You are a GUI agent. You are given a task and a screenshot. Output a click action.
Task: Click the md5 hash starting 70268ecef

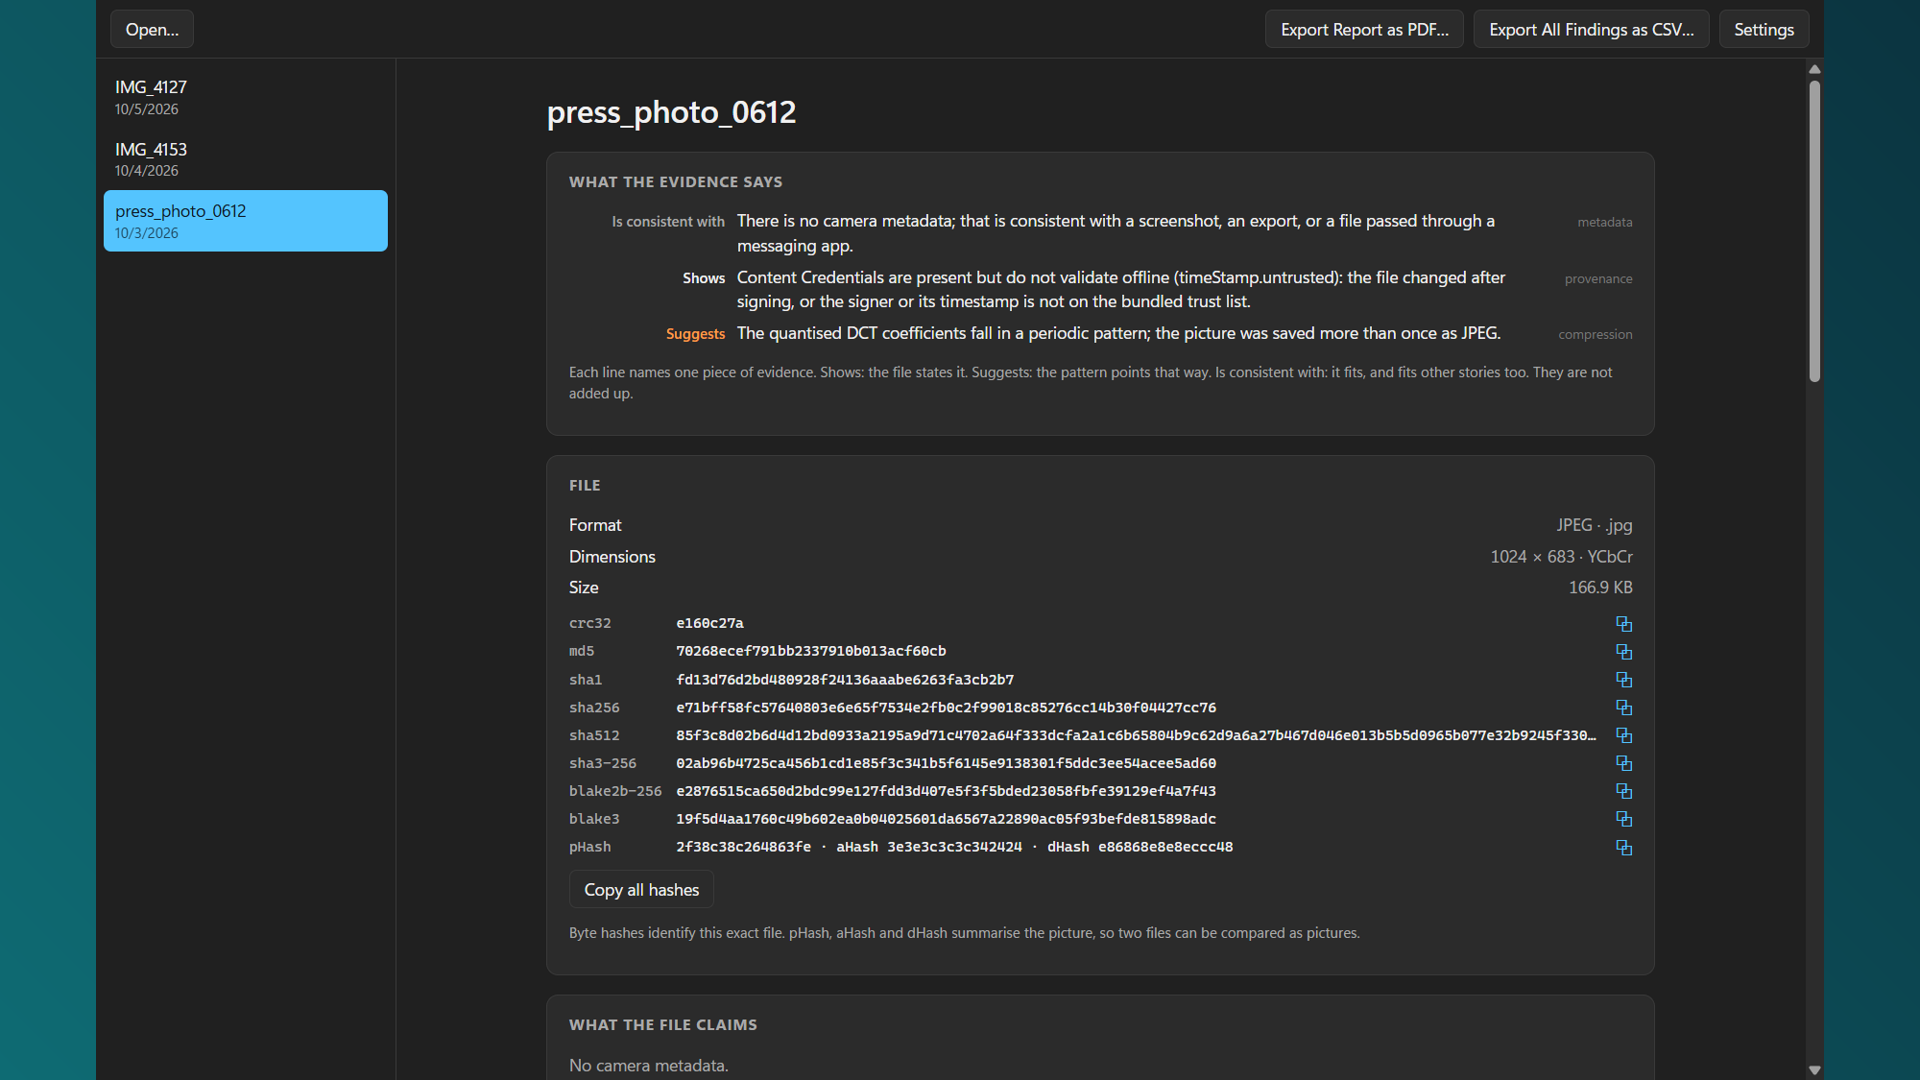pyautogui.click(x=811, y=651)
